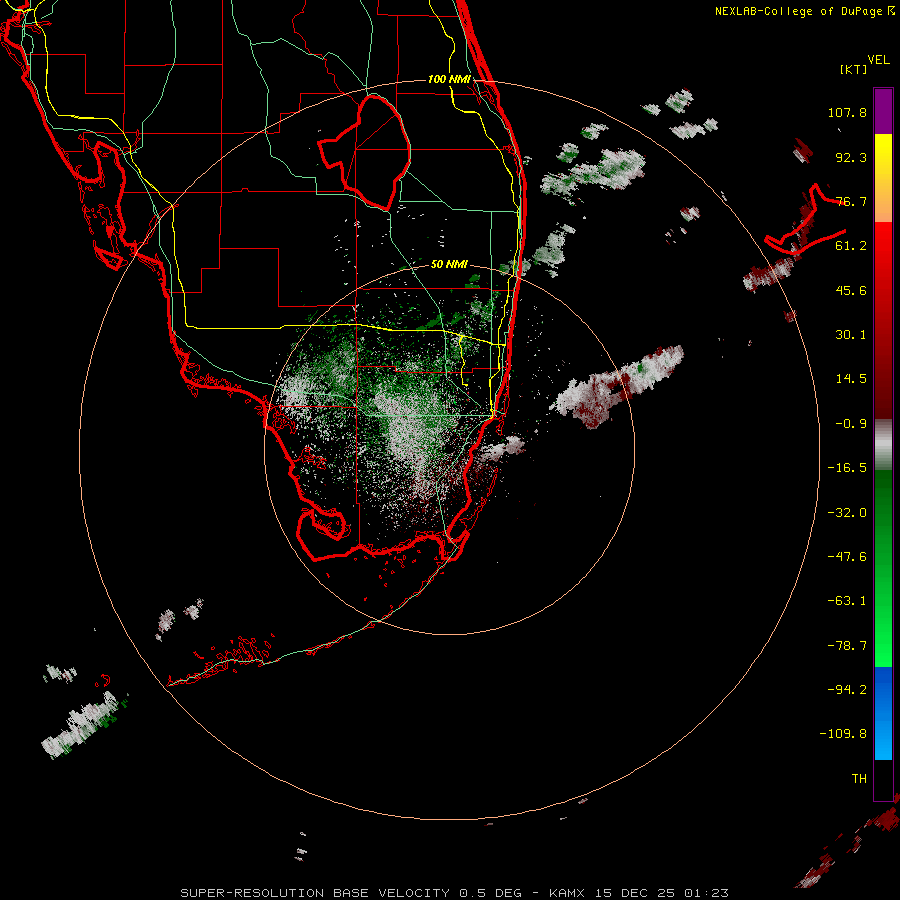Select the -94.2 velocity scale label
This screenshot has height=900, width=900.
(x=847, y=690)
